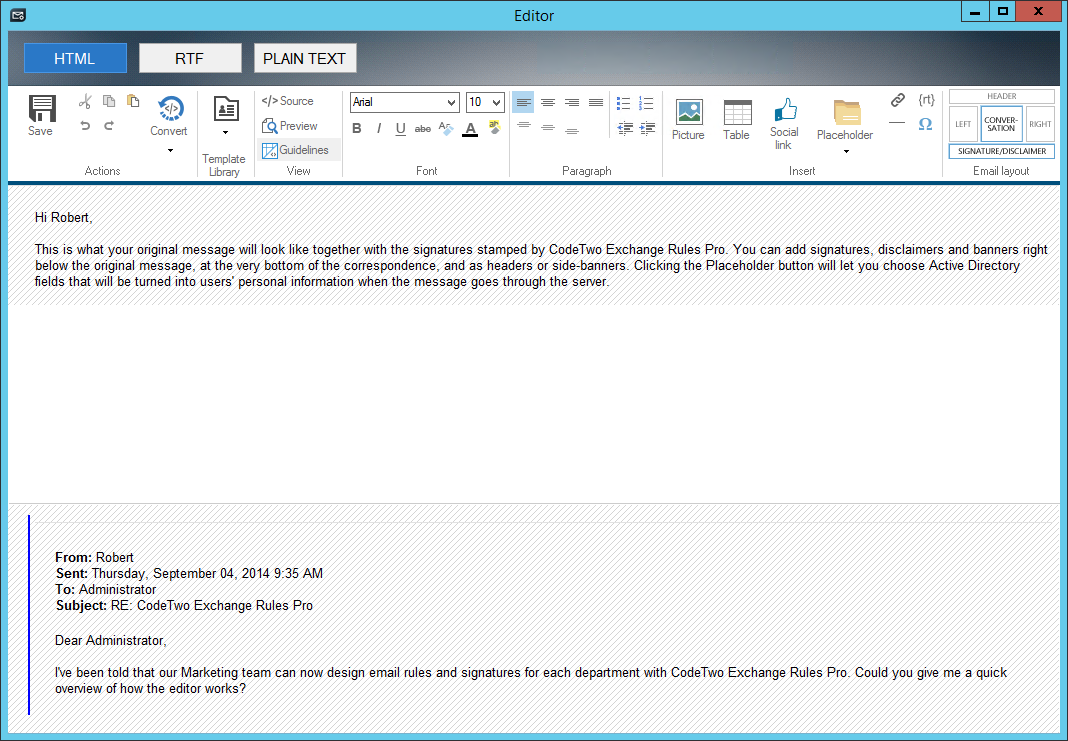
Task: Insert a horizontal line
Action: point(897,123)
